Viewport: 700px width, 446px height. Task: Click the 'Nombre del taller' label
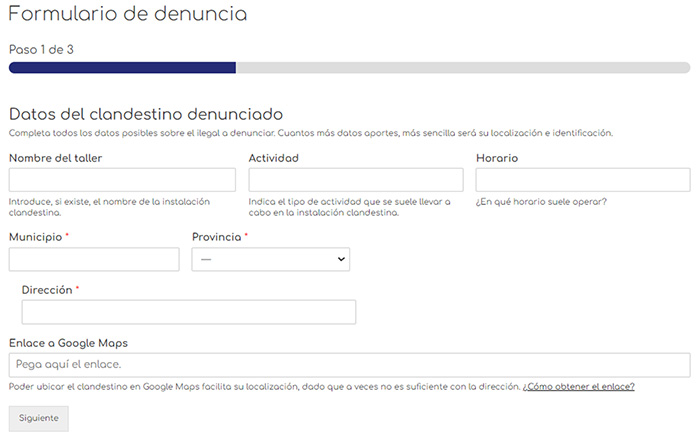55,158
